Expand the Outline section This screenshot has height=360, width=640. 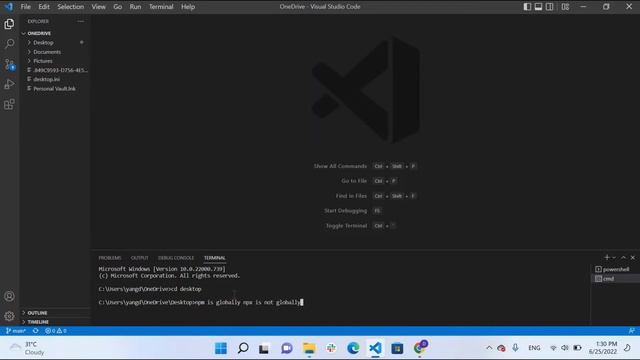point(55,313)
